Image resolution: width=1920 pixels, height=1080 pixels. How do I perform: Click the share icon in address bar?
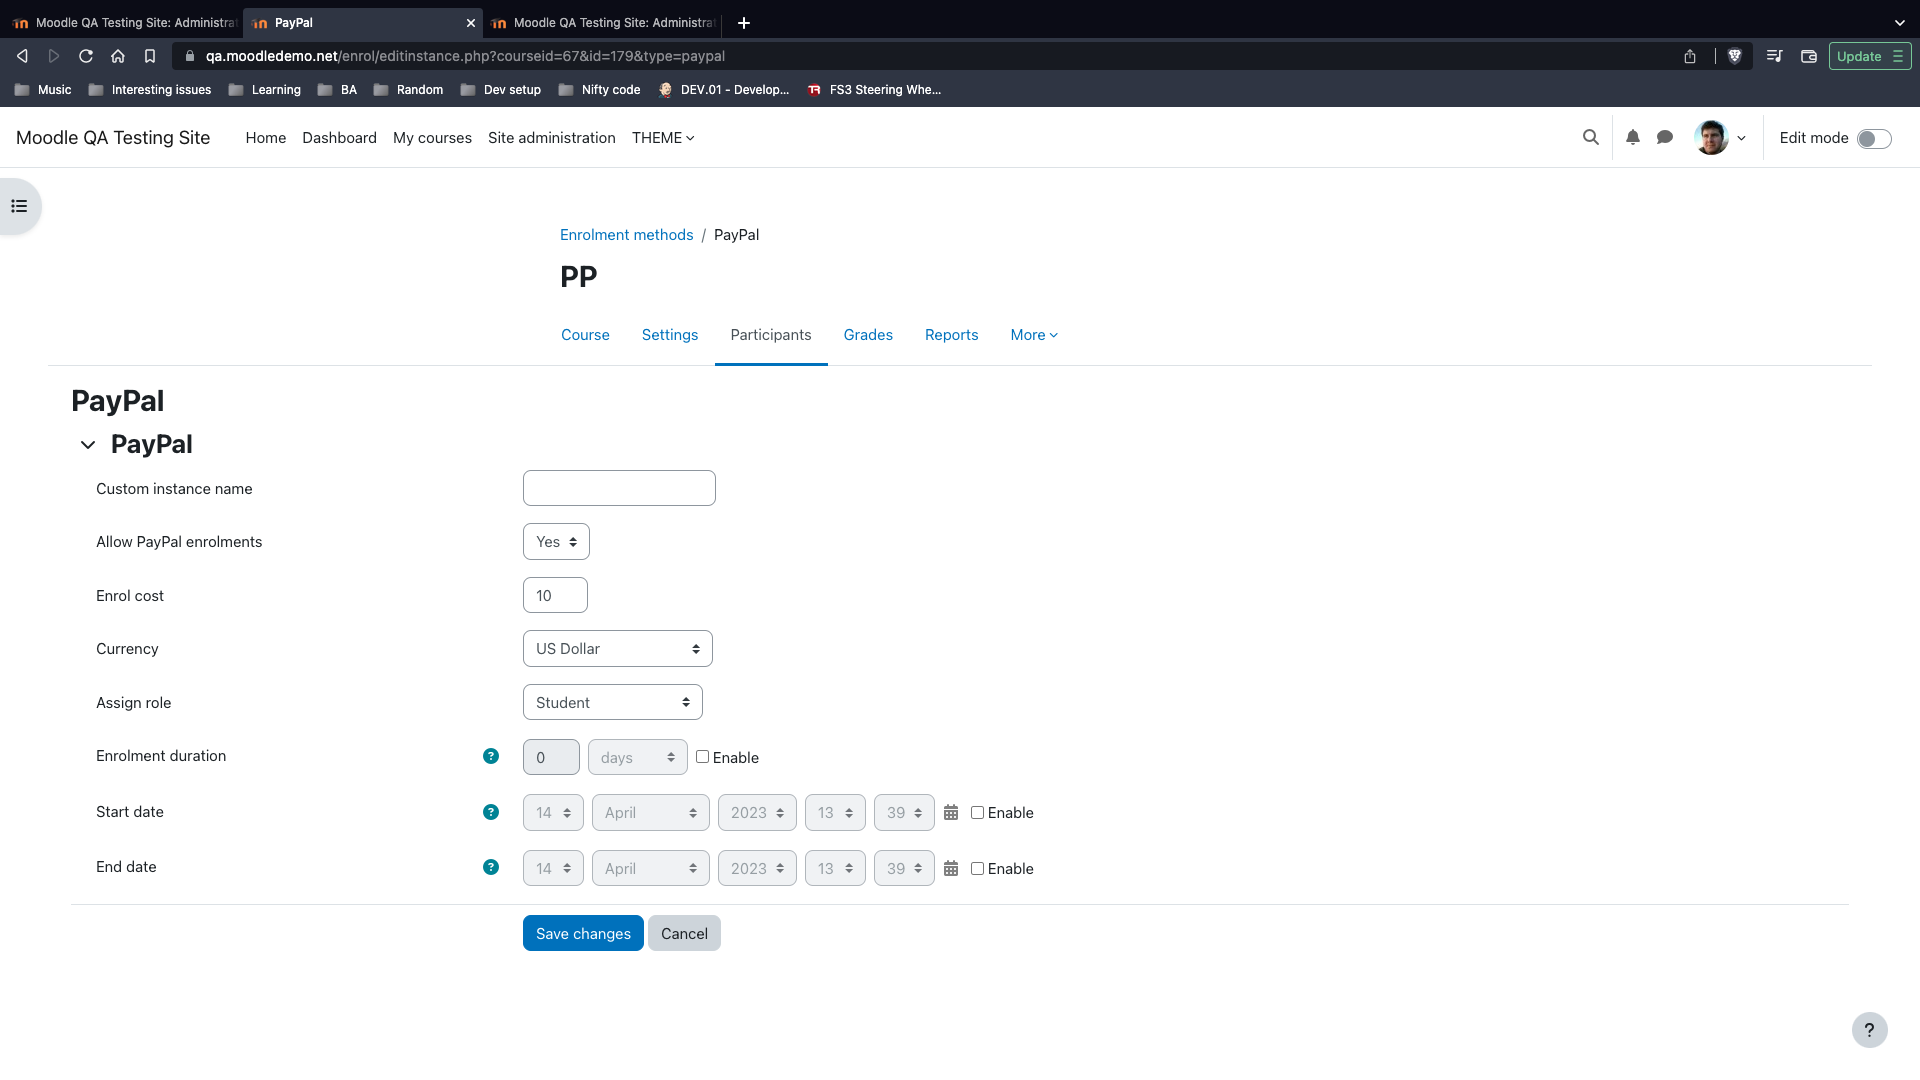1690,56
